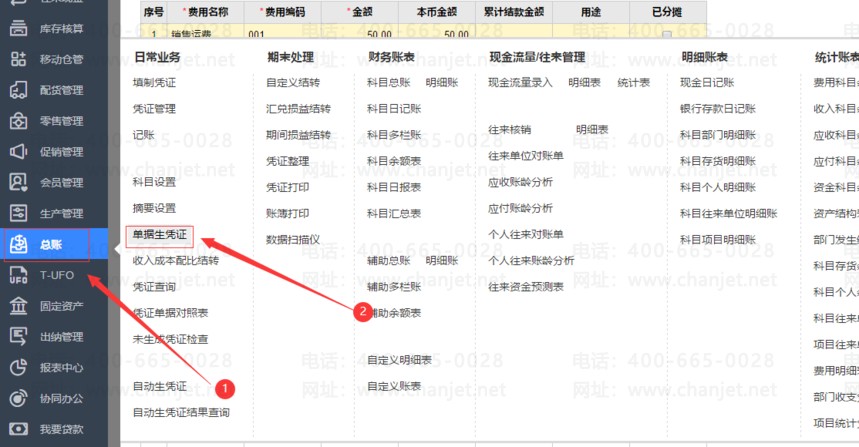Image resolution: width=859 pixels, height=447 pixels.
Task: Click the 生产管理 sidebar icon
Action: pos(18,213)
